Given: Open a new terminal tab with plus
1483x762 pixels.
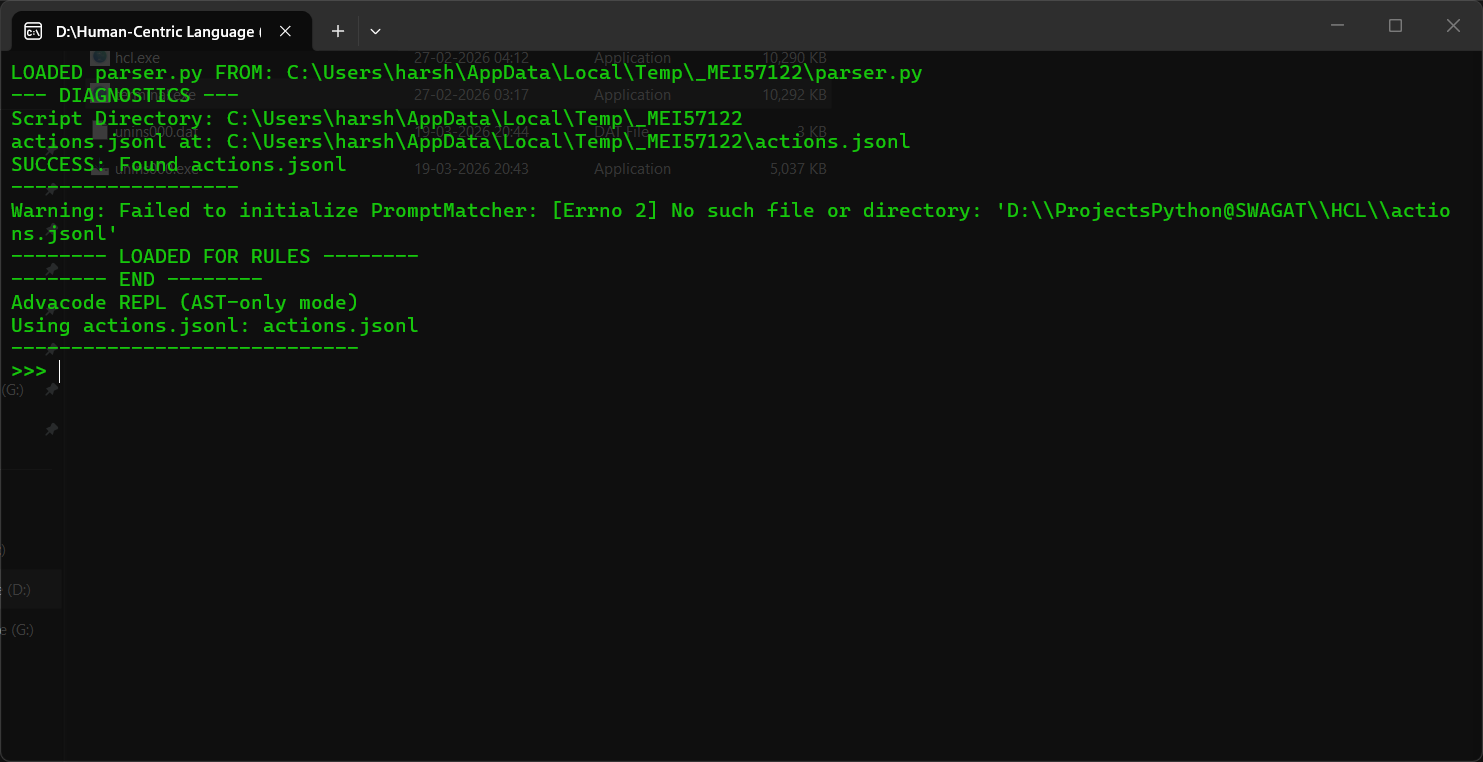Looking at the screenshot, I should 338,31.
